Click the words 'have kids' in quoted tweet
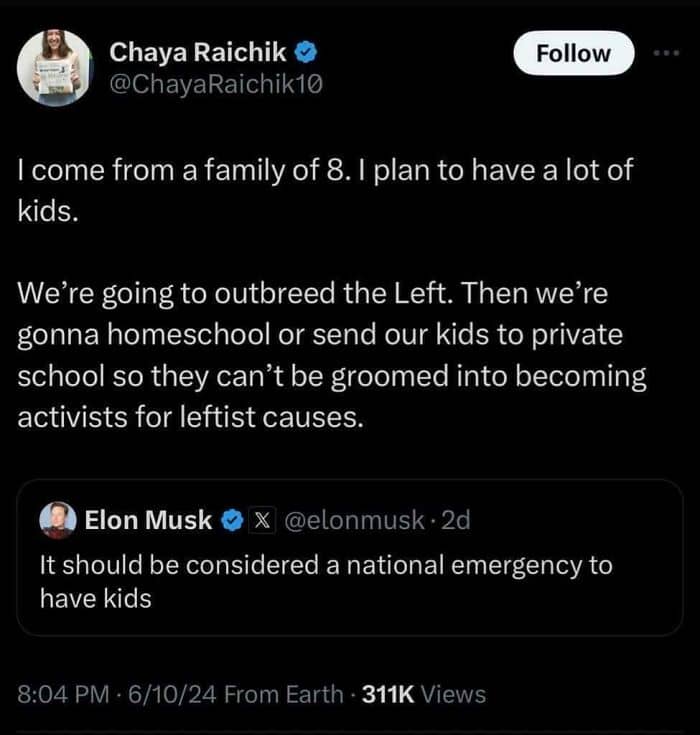 point(95,598)
